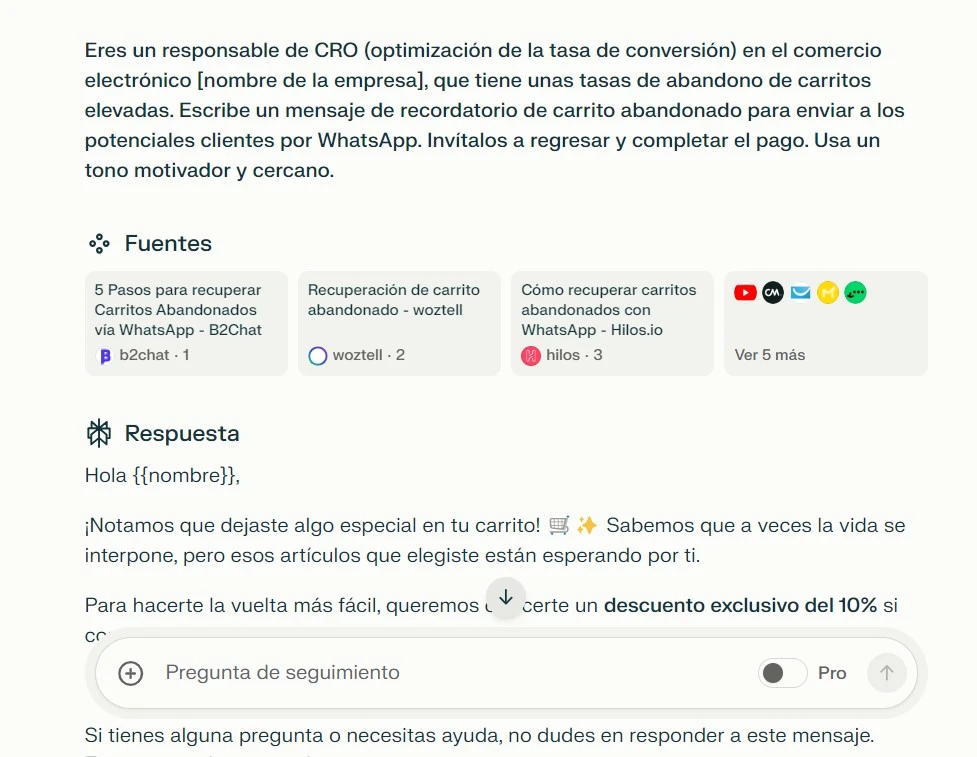Image resolution: width=977 pixels, height=757 pixels.
Task: Click the branch icon beside Fuentes
Action: 99,243
